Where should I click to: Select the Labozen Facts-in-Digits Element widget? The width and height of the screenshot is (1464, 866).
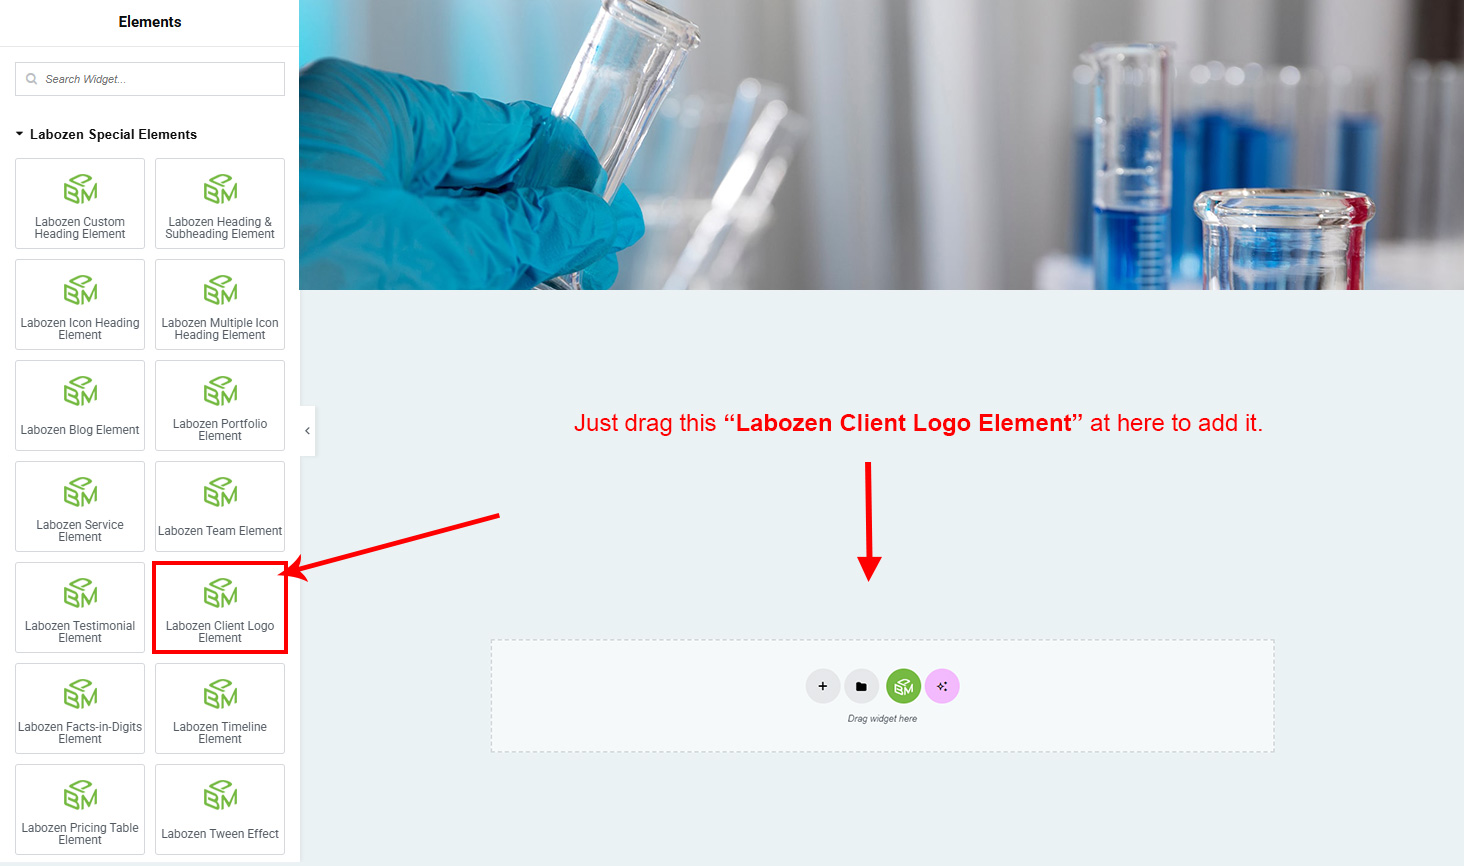coord(80,709)
